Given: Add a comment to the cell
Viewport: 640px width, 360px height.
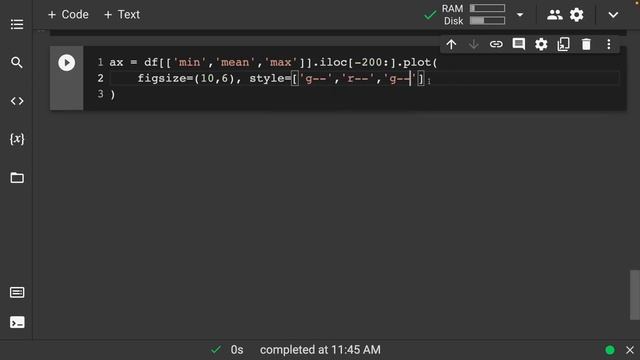Looking at the screenshot, I should [x=518, y=44].
